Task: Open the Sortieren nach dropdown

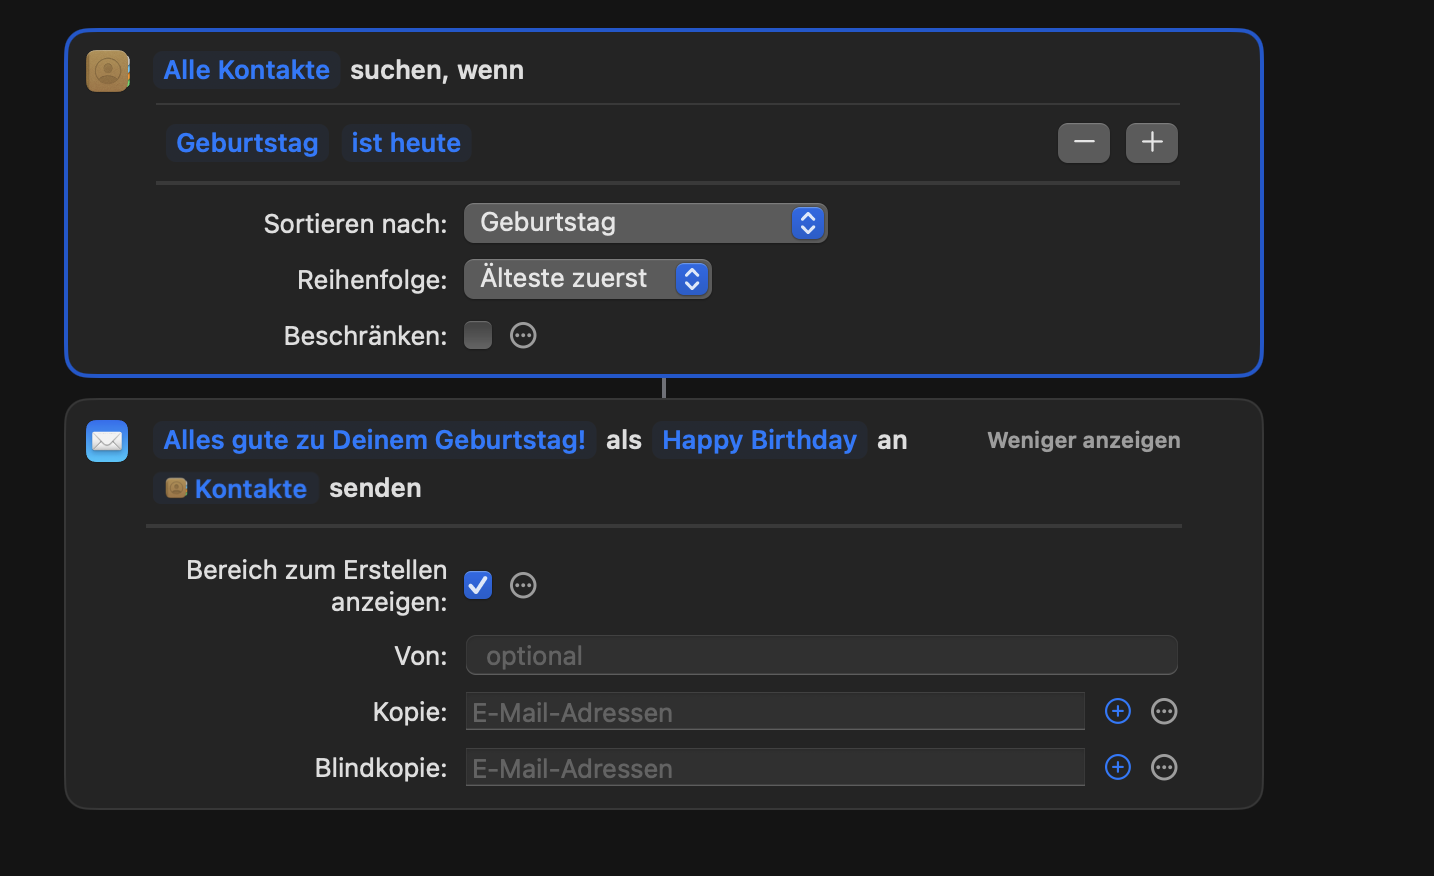Action: coord(645,223)
